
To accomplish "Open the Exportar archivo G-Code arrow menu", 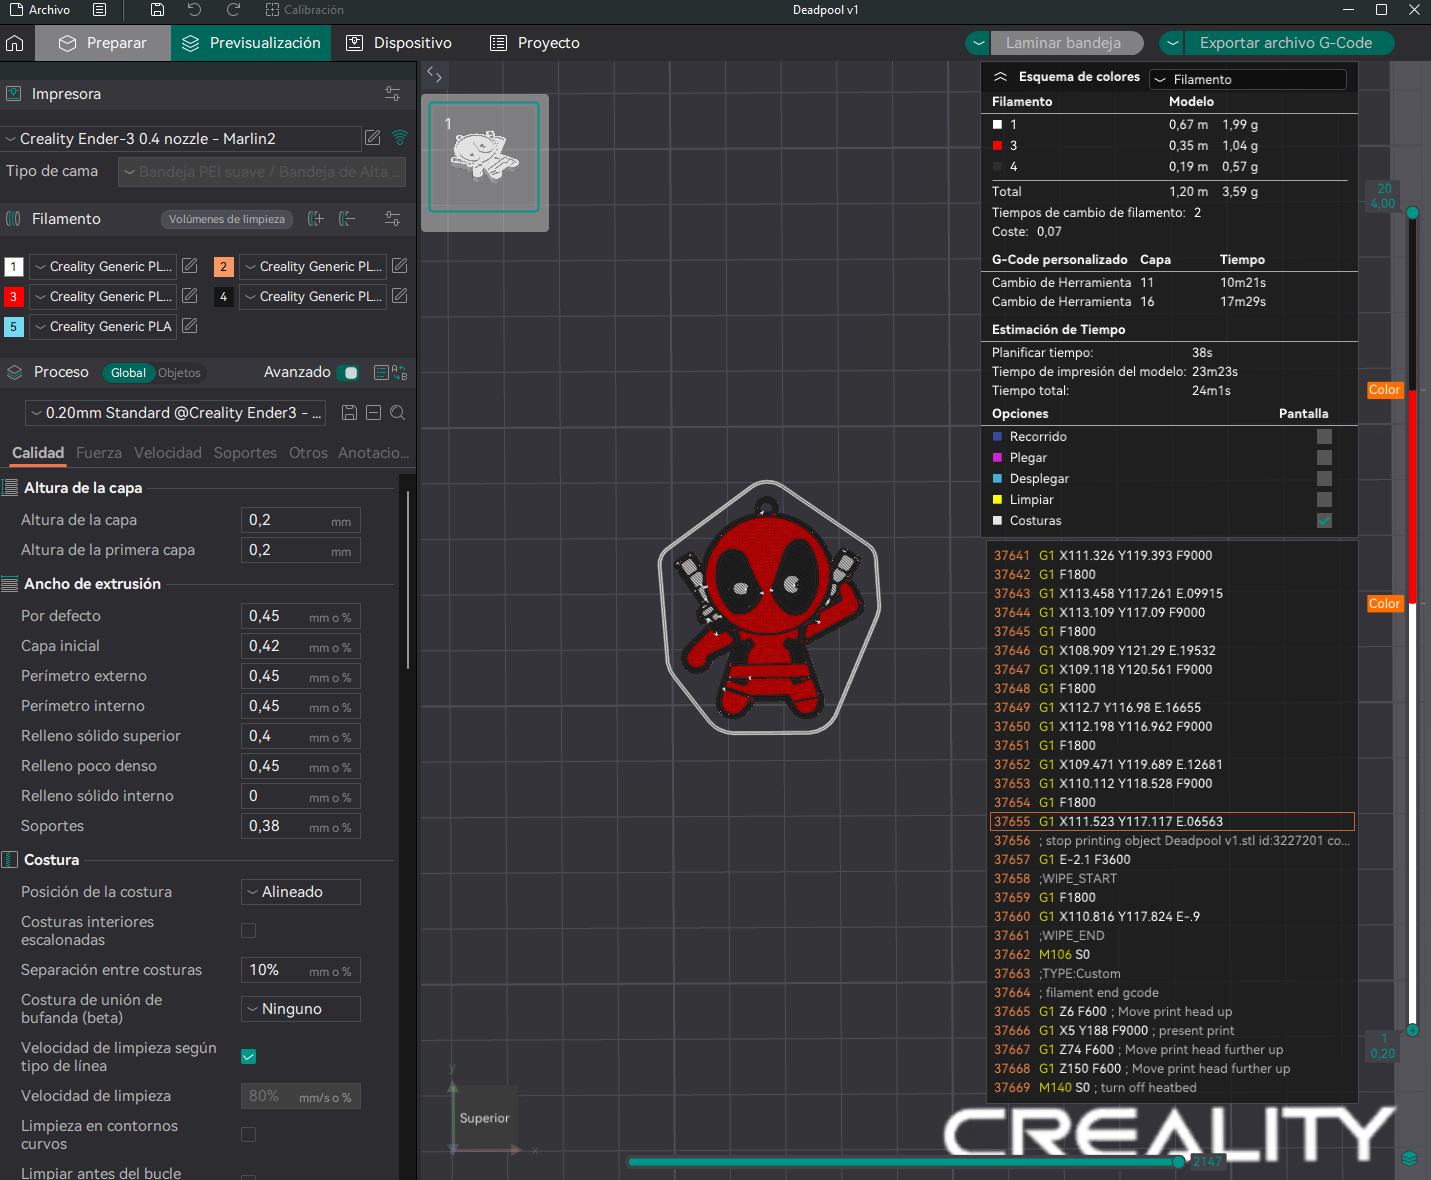I will coord(1172,43).
